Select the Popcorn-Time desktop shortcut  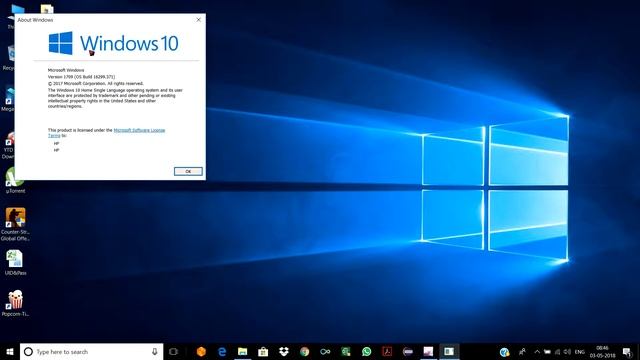click(x=15, y=303)
